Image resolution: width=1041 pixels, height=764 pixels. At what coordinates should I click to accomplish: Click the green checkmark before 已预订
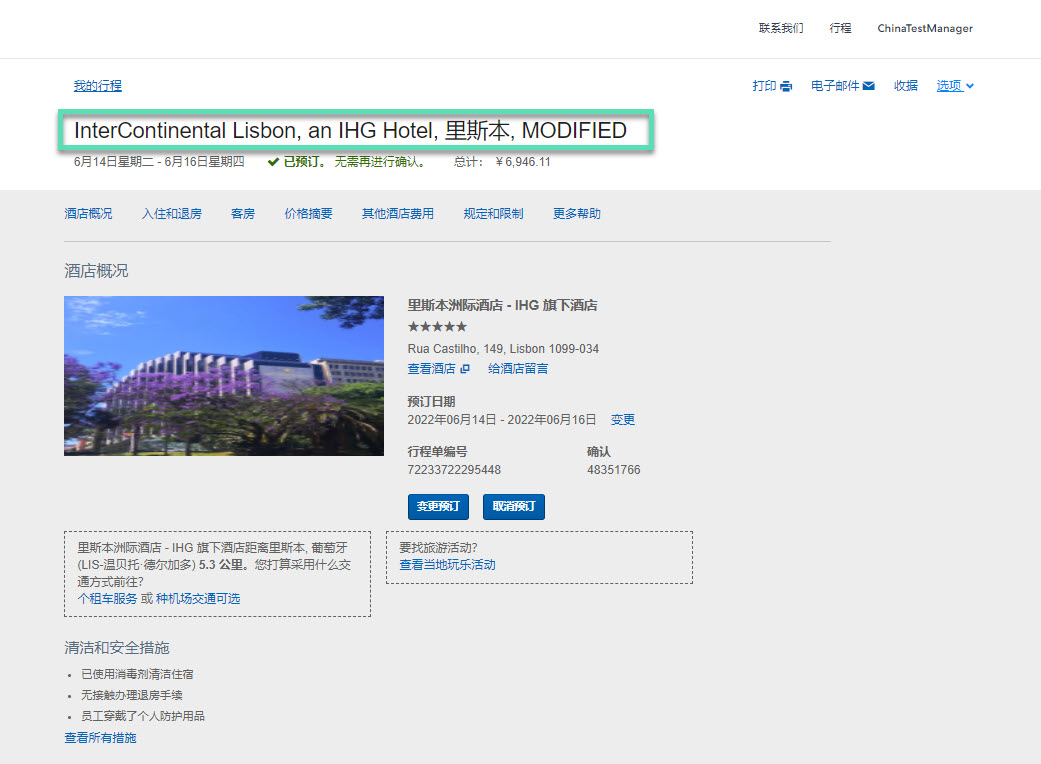click(273, 162)
